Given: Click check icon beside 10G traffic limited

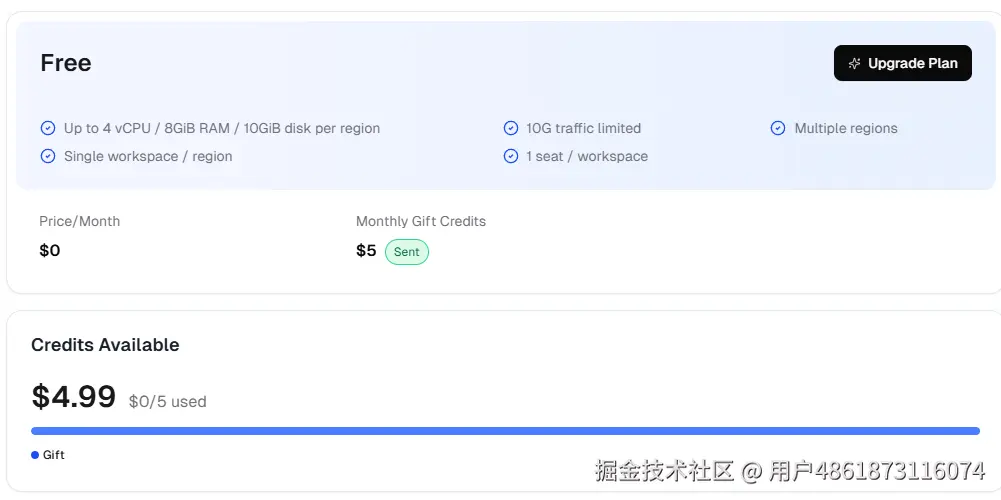Looking at the screenshot, I should pyautogui.click(x=510, y=128).
